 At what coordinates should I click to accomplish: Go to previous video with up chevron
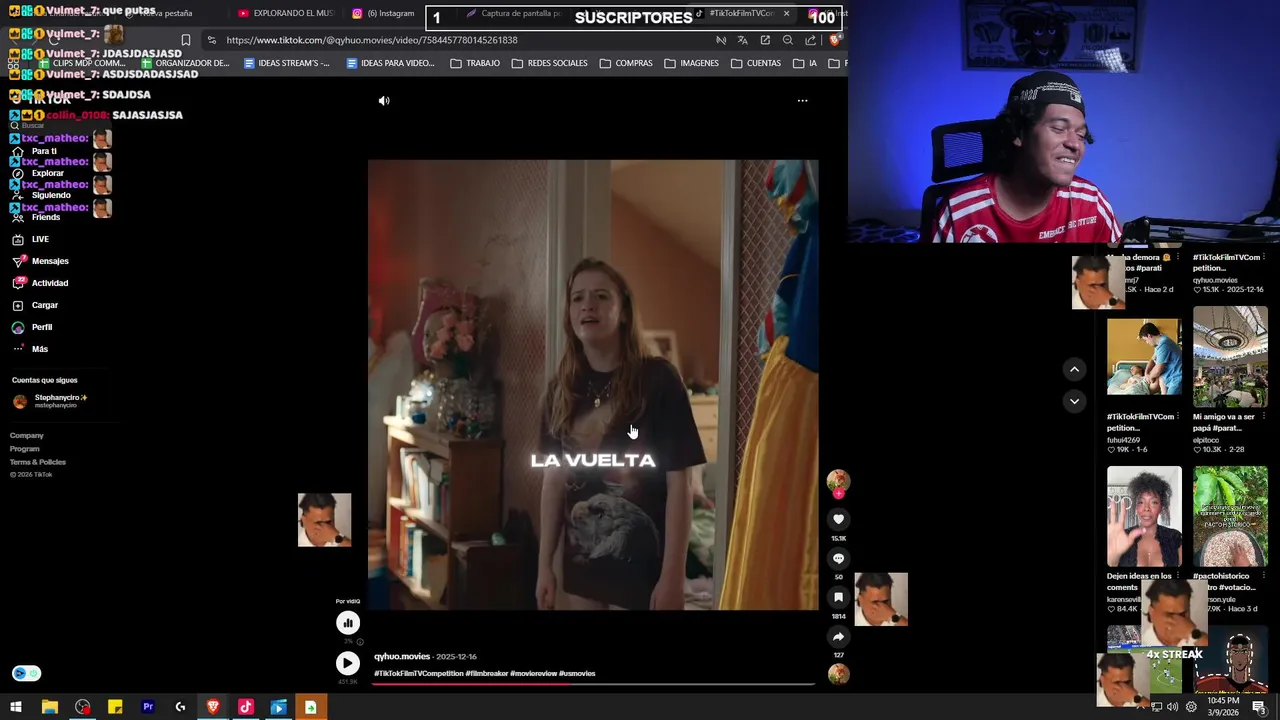point(1074,369)
